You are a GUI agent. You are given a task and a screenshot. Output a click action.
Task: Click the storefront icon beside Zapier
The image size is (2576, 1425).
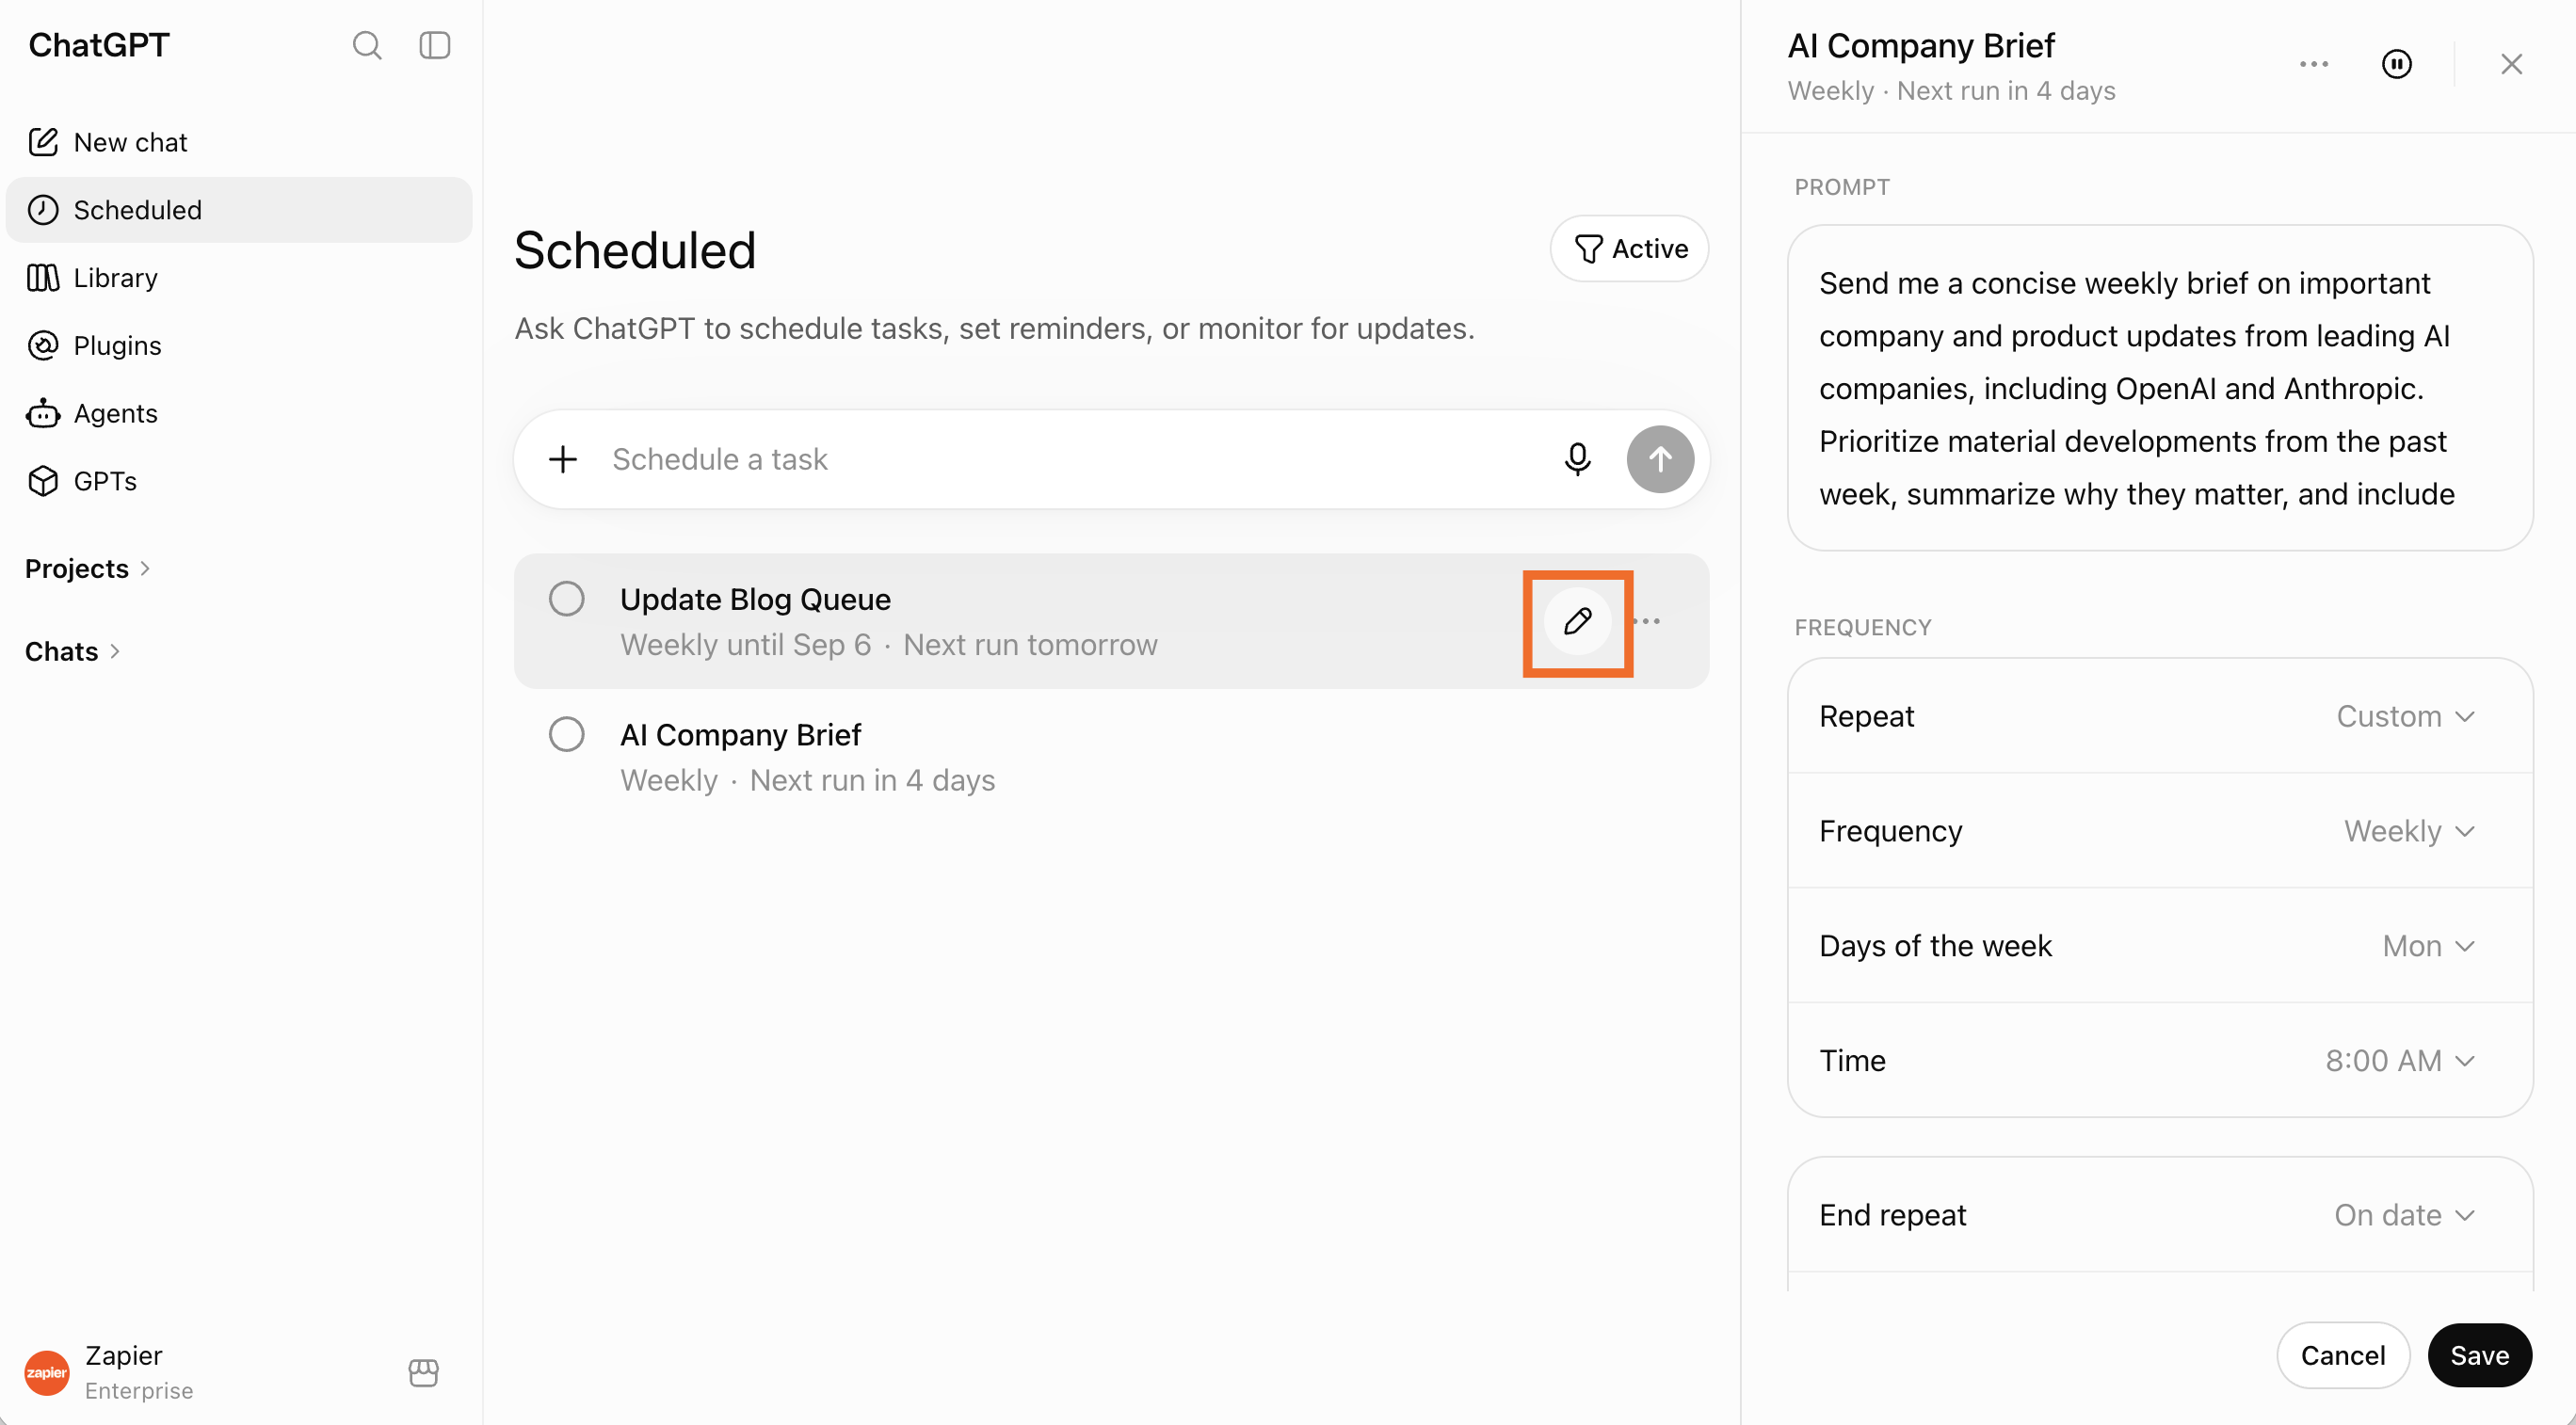pyautogui.click(x=424, y=1372)
